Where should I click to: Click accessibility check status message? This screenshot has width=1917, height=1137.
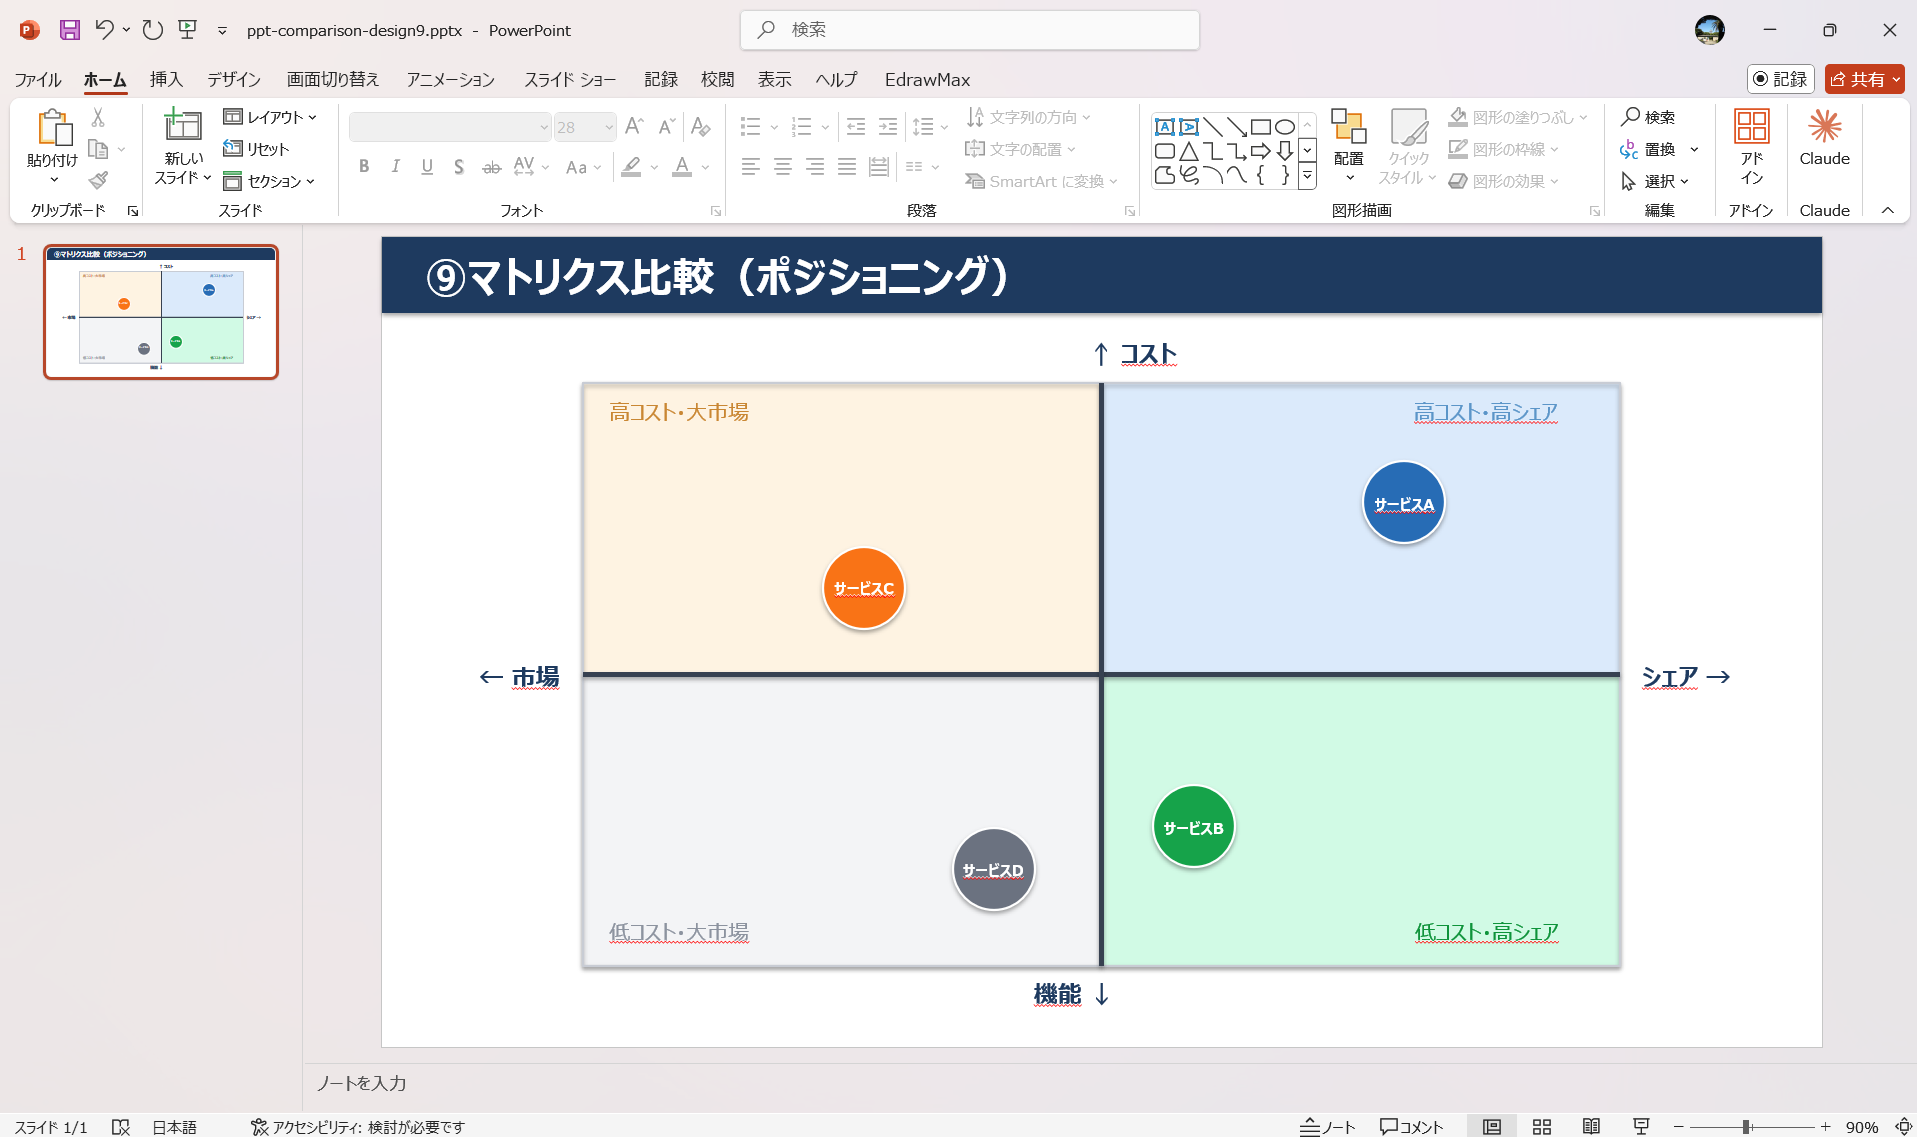[358, 1126]
